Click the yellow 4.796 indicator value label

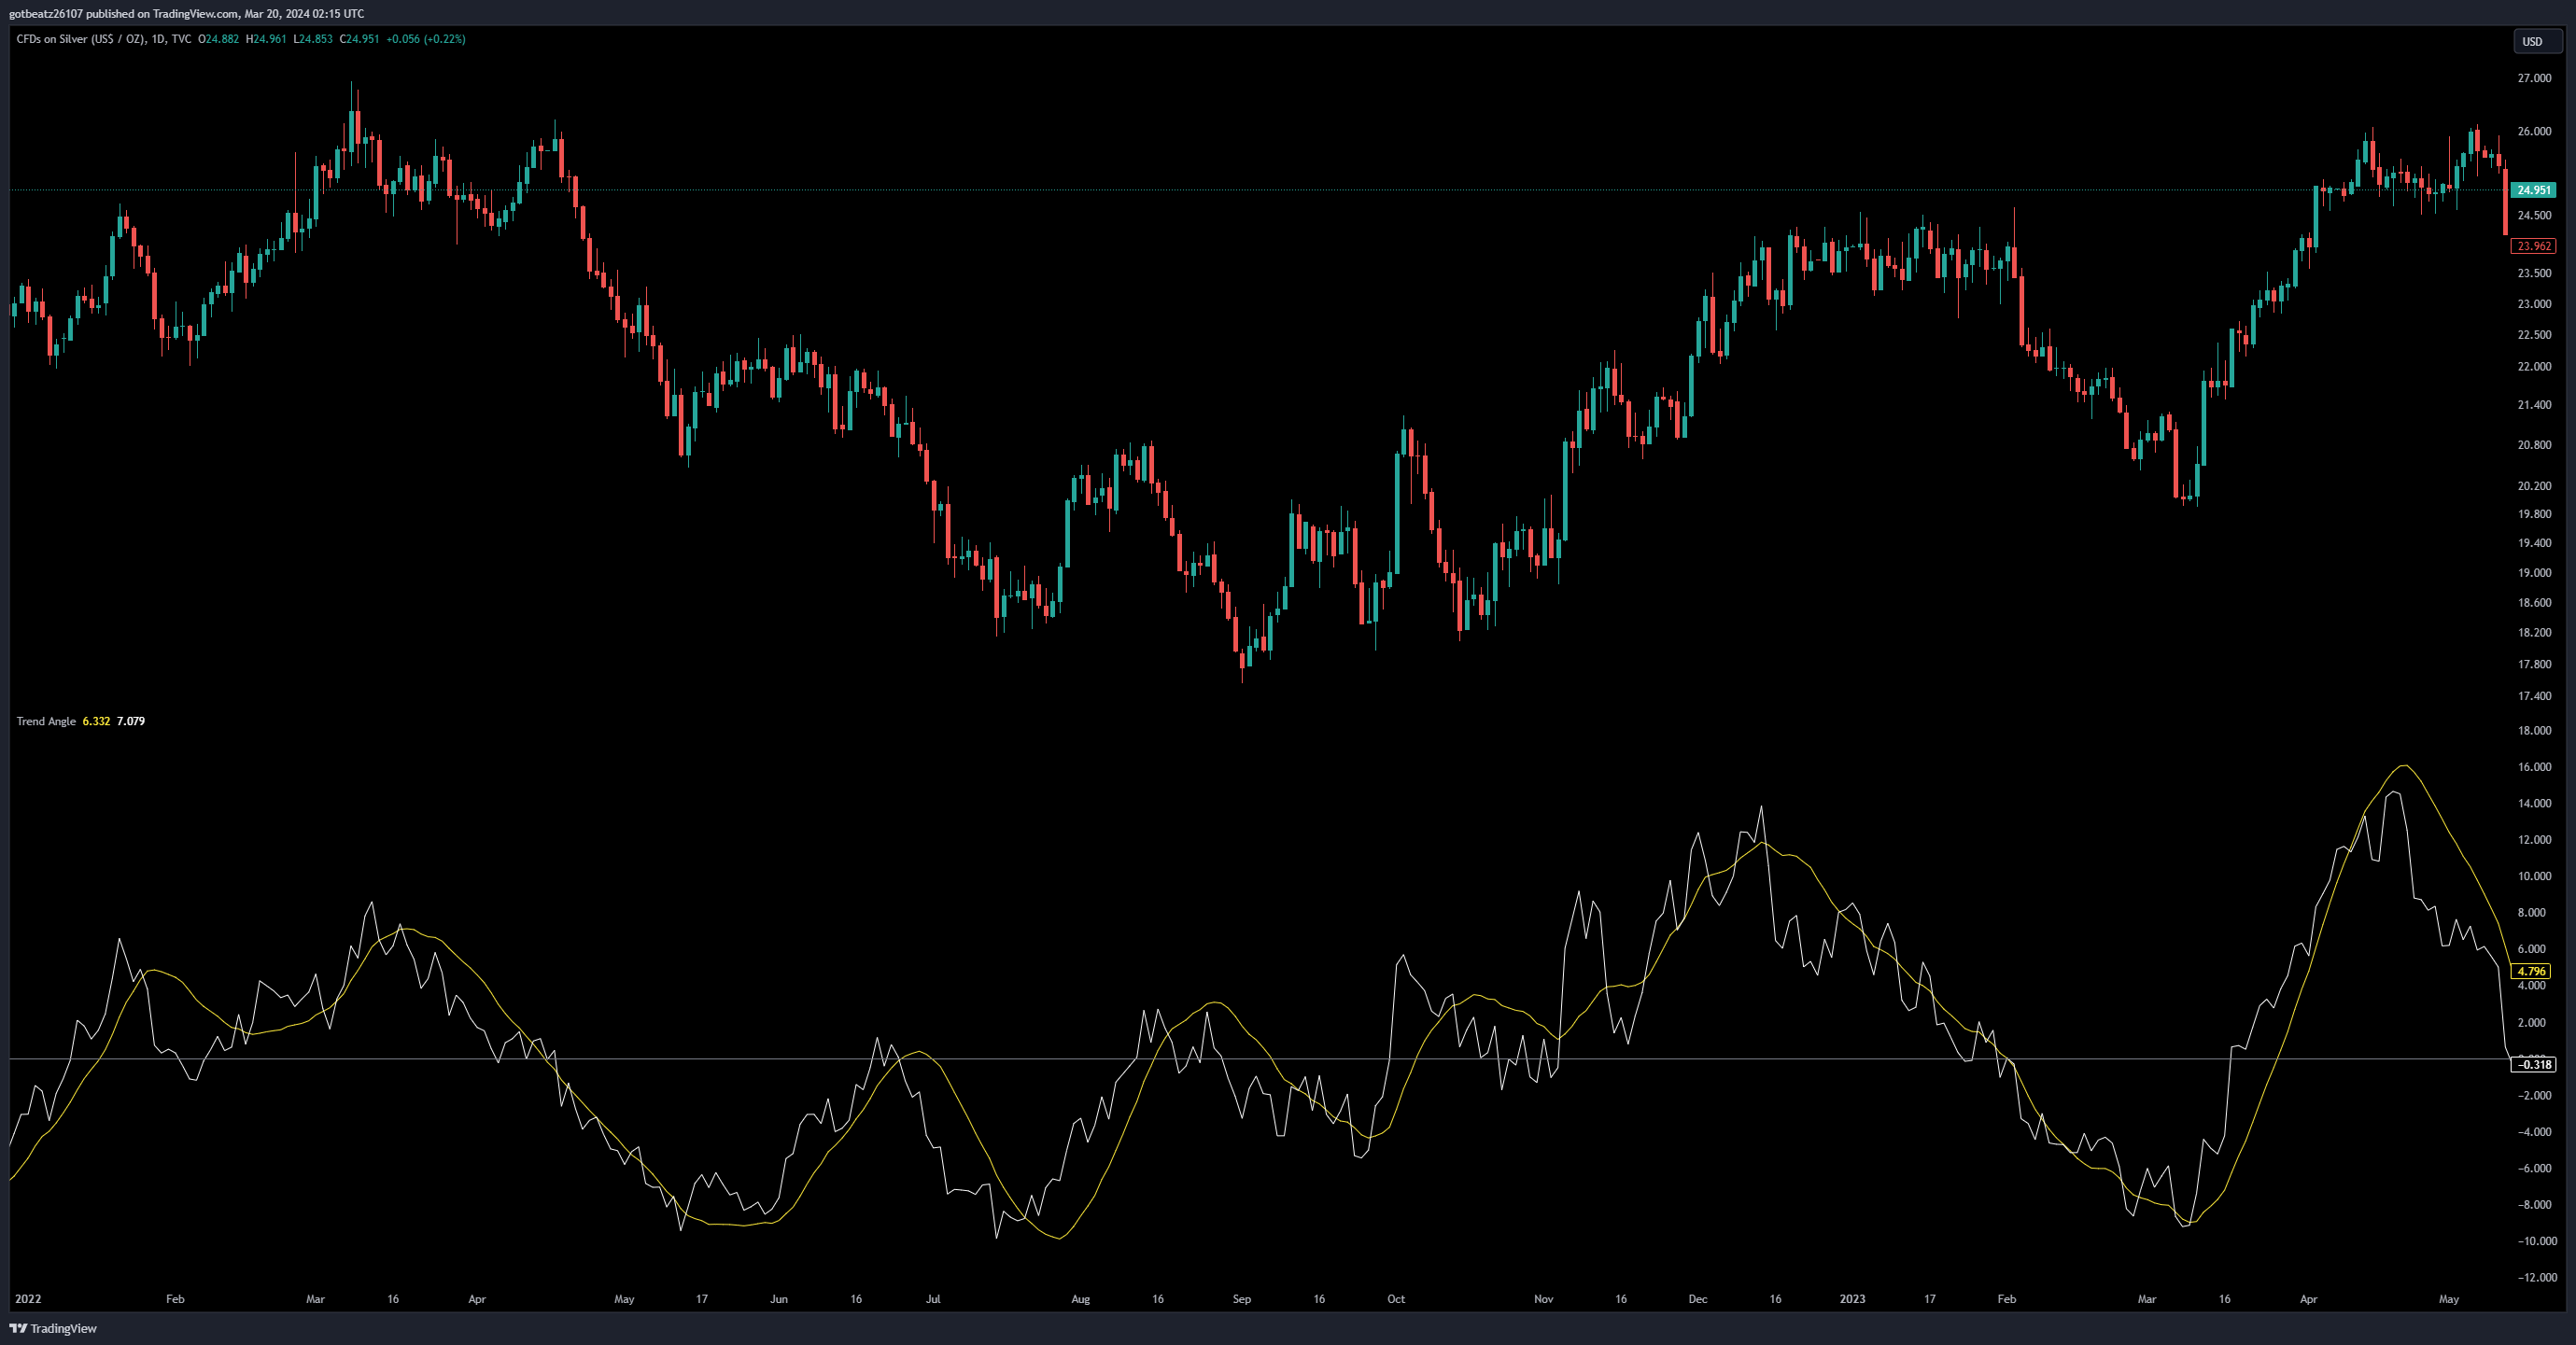coord(2531,971)
